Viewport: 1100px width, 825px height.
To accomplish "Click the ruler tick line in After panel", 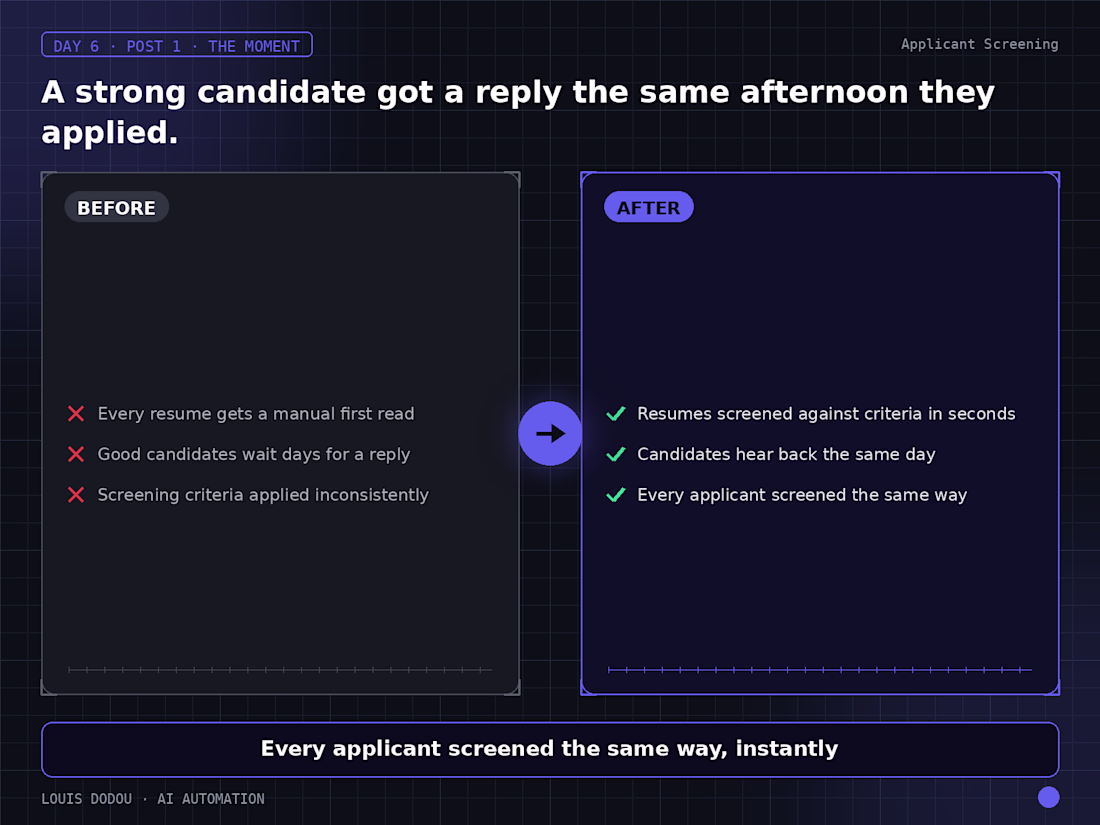I will [819, 670].
